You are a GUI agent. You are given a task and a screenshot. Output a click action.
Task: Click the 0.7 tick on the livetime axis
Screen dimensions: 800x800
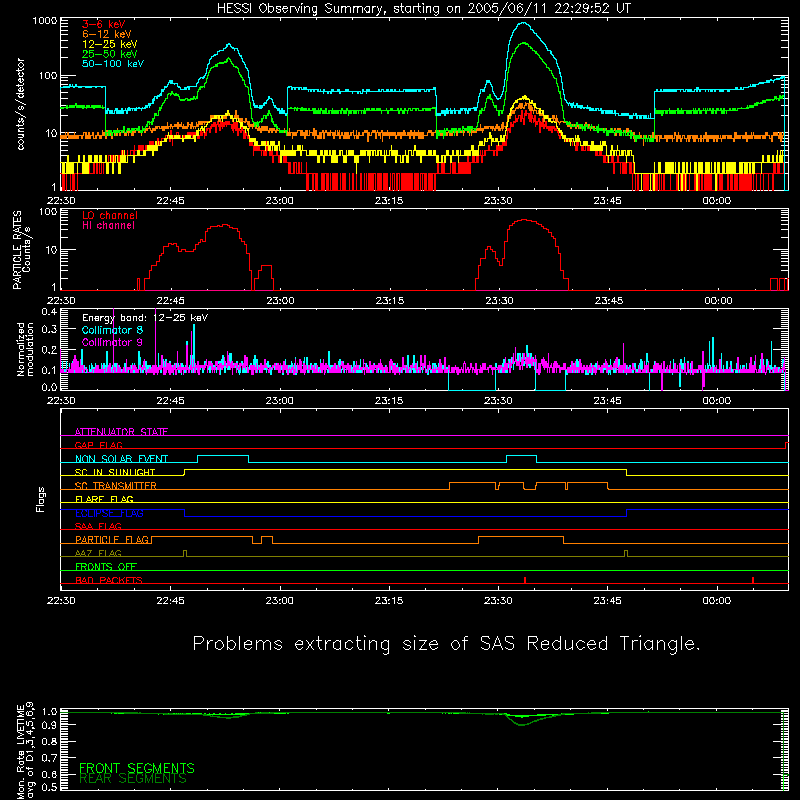(49, 758)
